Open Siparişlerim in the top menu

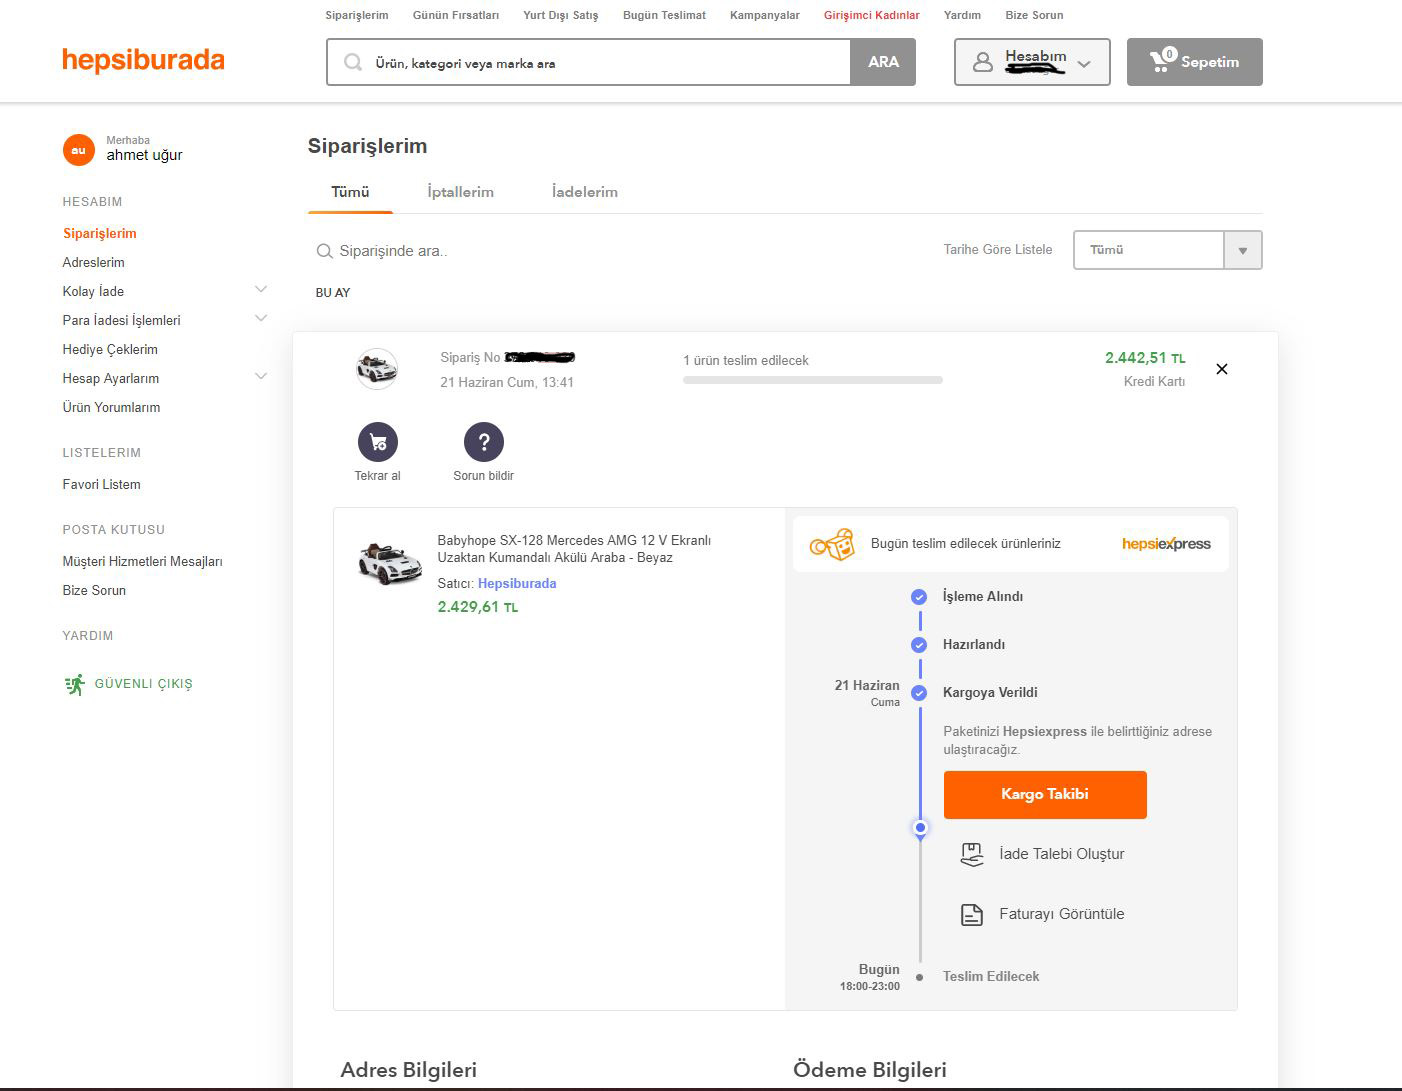click(357, 15)
